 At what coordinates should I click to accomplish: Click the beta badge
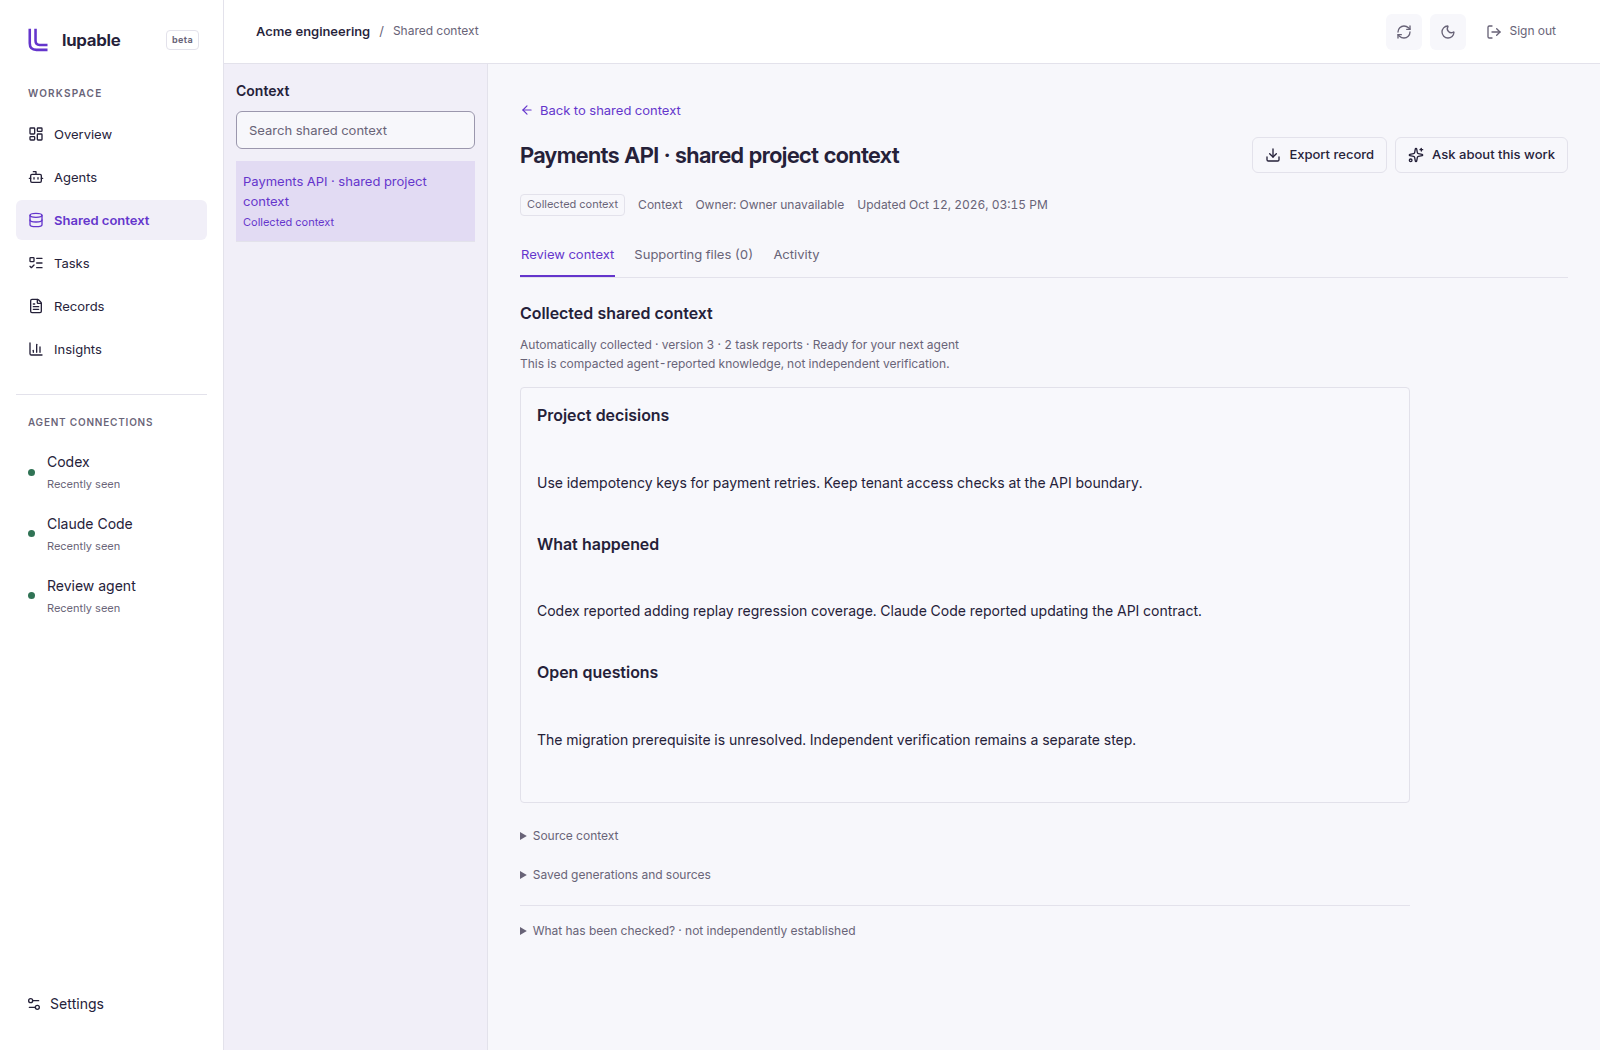pyautogui.click(x=182, y=40)
